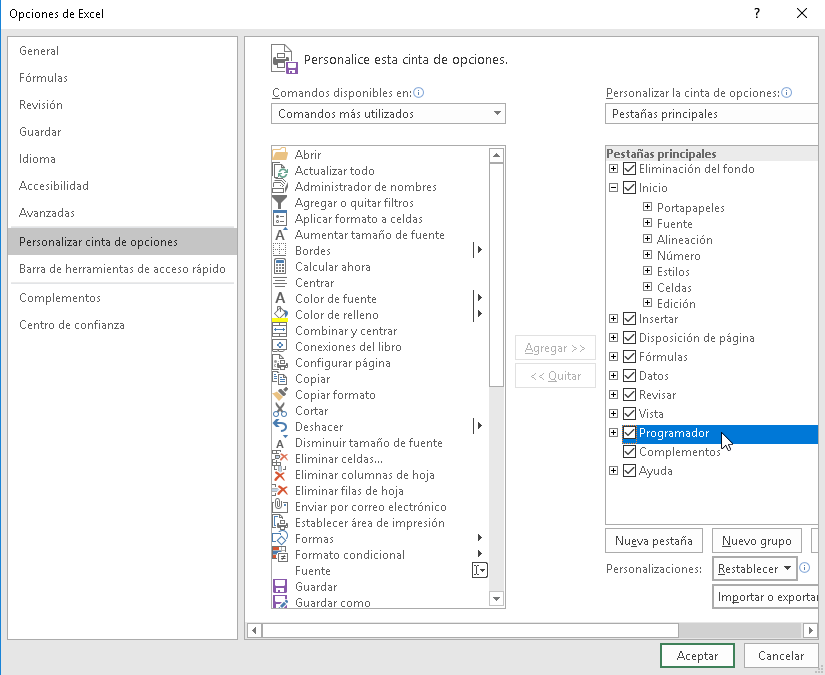
Task: Click the Nueva pestaña button
Action: click(653, 541)
